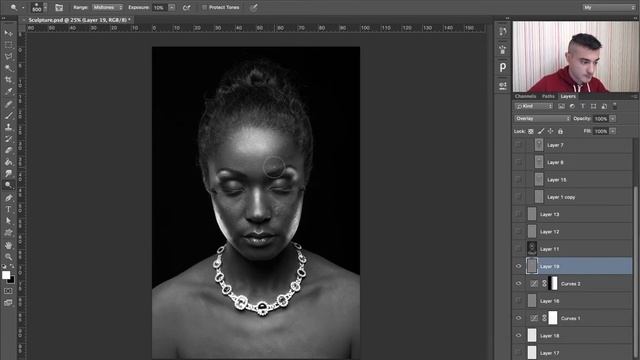Select the Hand tool
This screenshot has width=640, height=360.
pyautogui.click(x=8, y=245)
